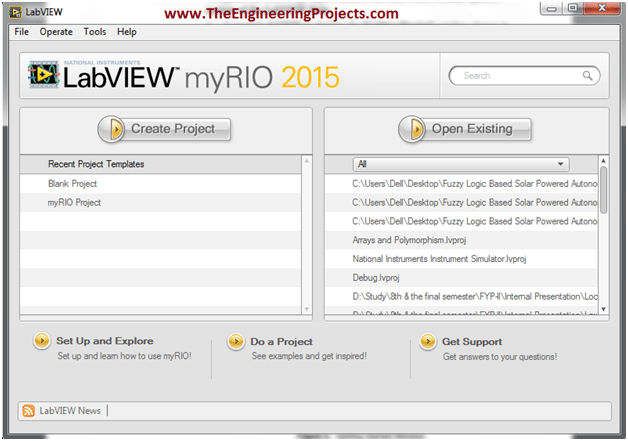
Task: Click the Set Up and Explore arrow icon
Action: coord(42,341)
